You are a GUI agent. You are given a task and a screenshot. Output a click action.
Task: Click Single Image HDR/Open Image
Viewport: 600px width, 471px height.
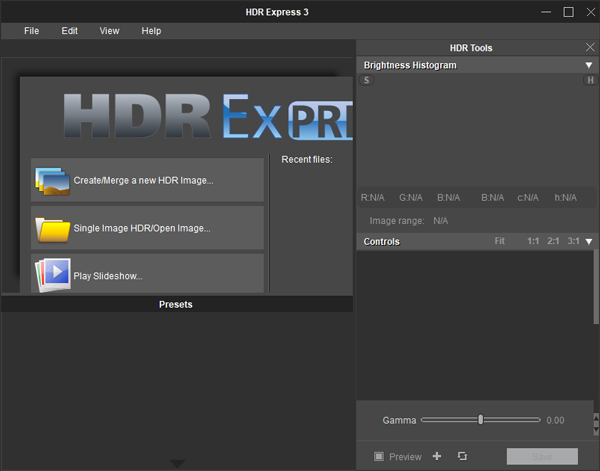pos(147,228)
